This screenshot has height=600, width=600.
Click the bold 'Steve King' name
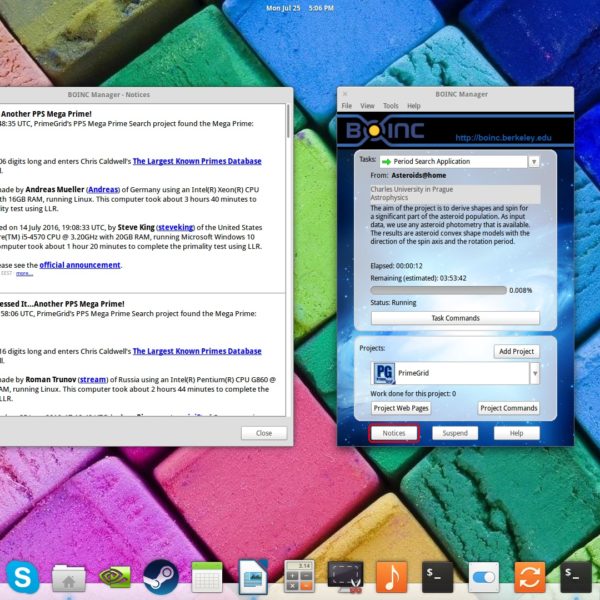click(136, 227)
